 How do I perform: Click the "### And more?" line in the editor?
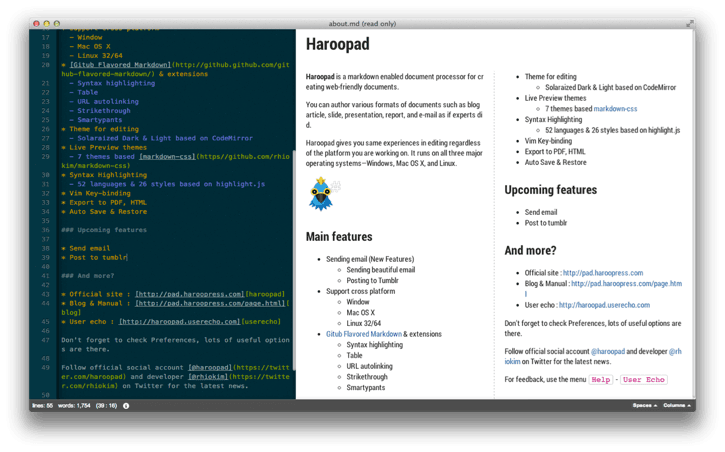point(87,275)
